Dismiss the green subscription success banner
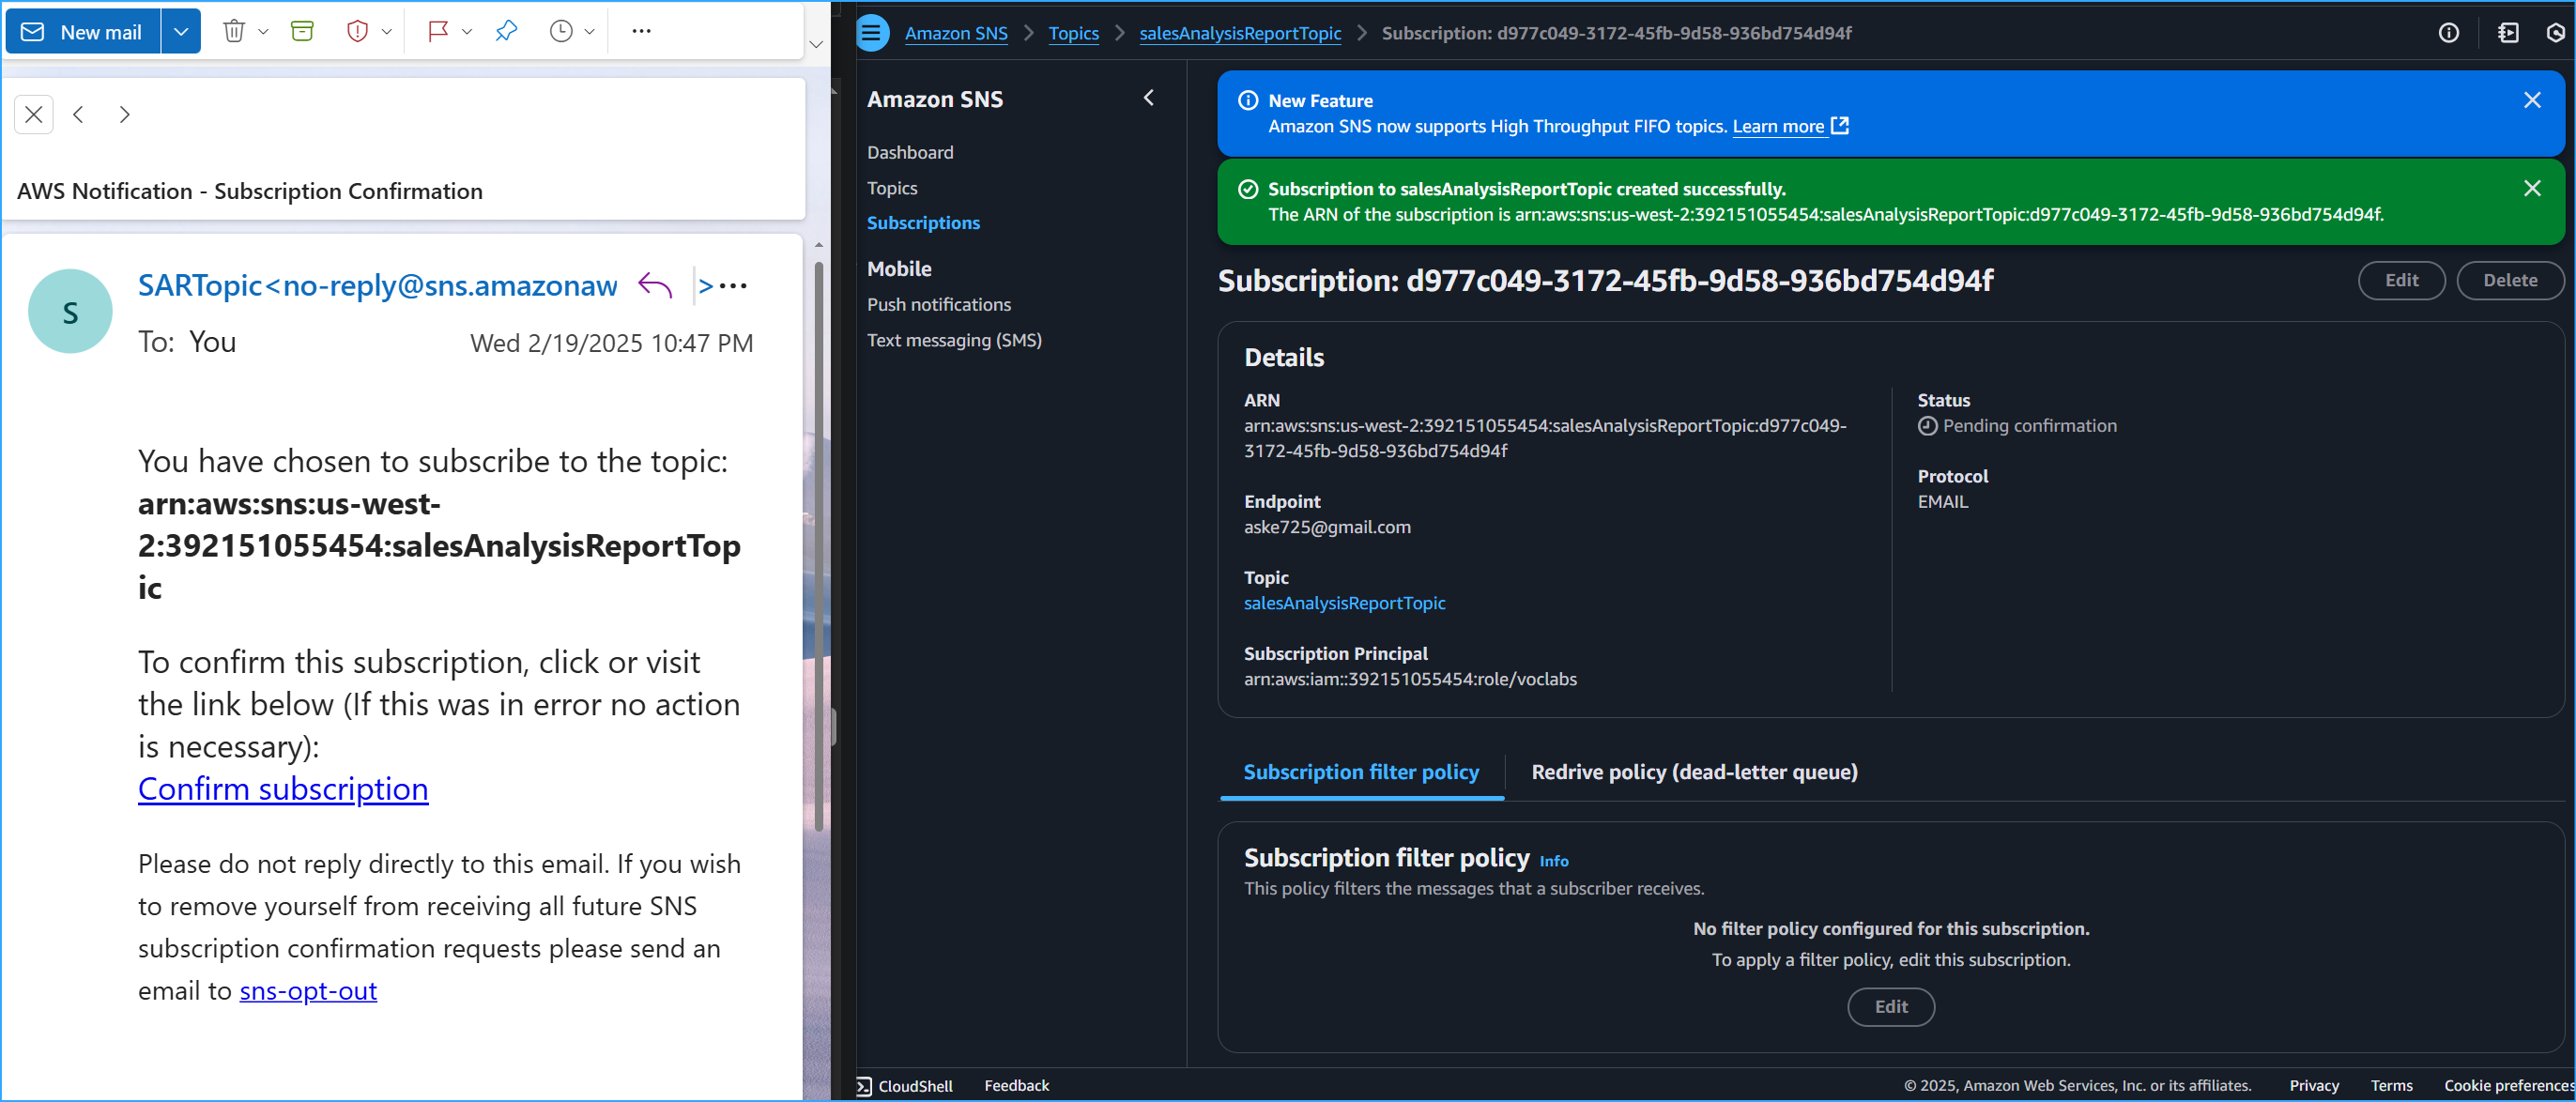Screen dimensions: 2576x1102 pos(2531,188)
